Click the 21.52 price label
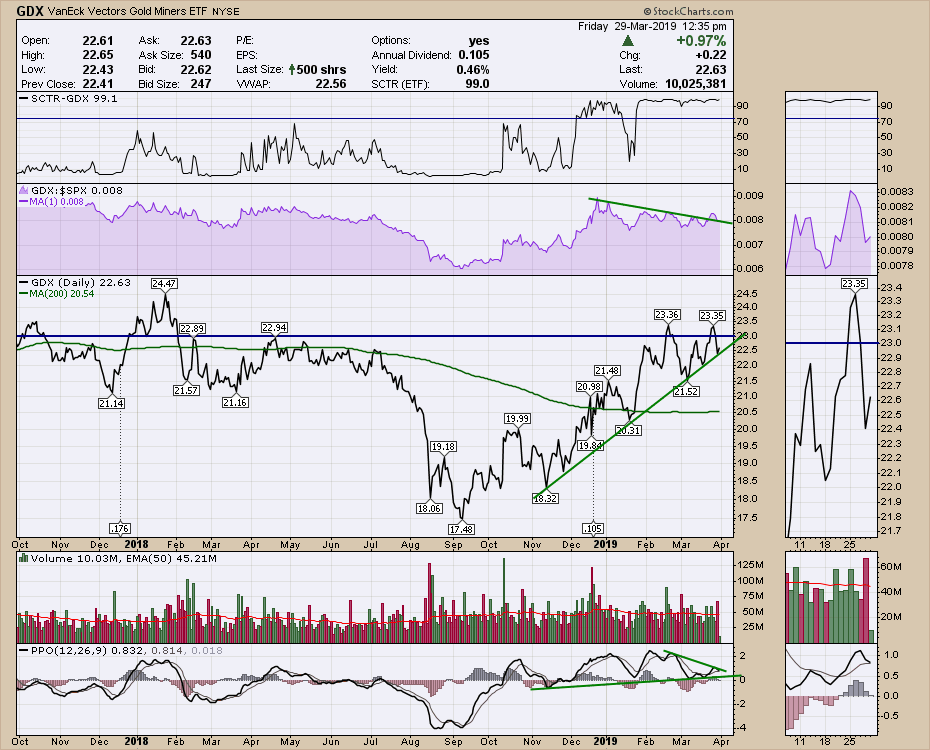 (686, 391)
